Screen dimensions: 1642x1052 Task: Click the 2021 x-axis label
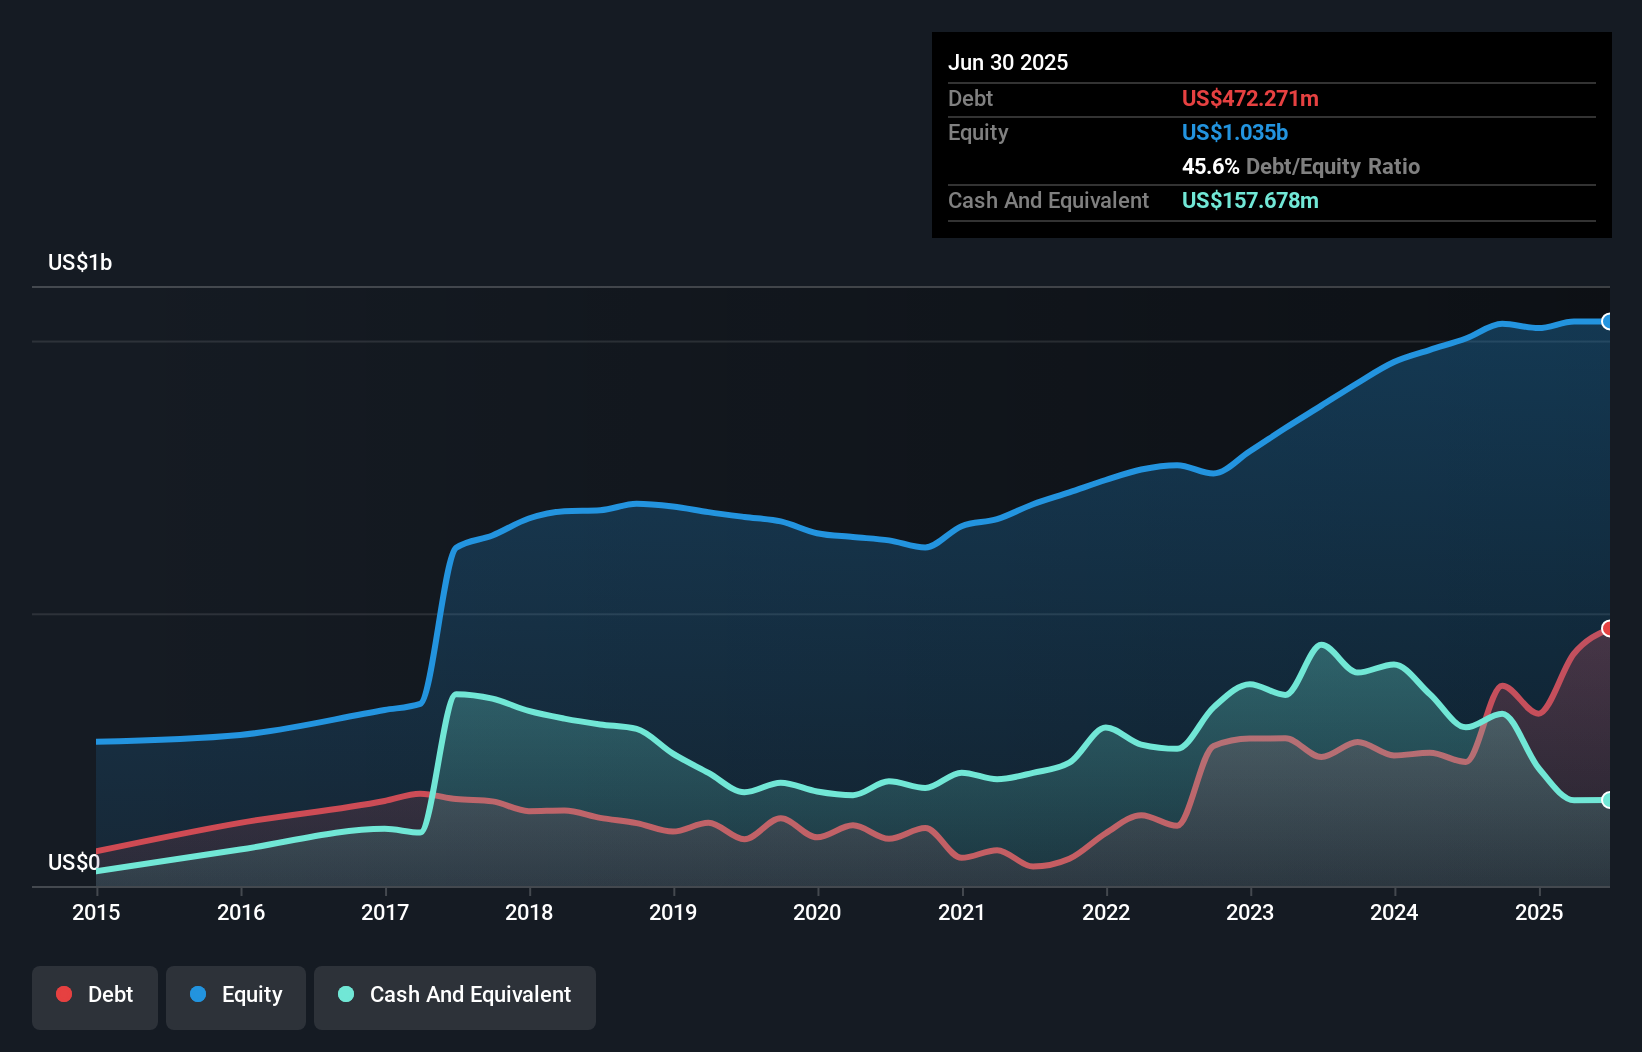pyautogui.click(x=962, y=912)
